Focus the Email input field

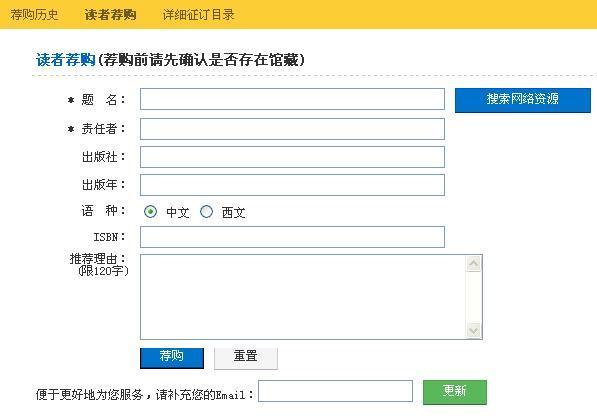(335, 391)
